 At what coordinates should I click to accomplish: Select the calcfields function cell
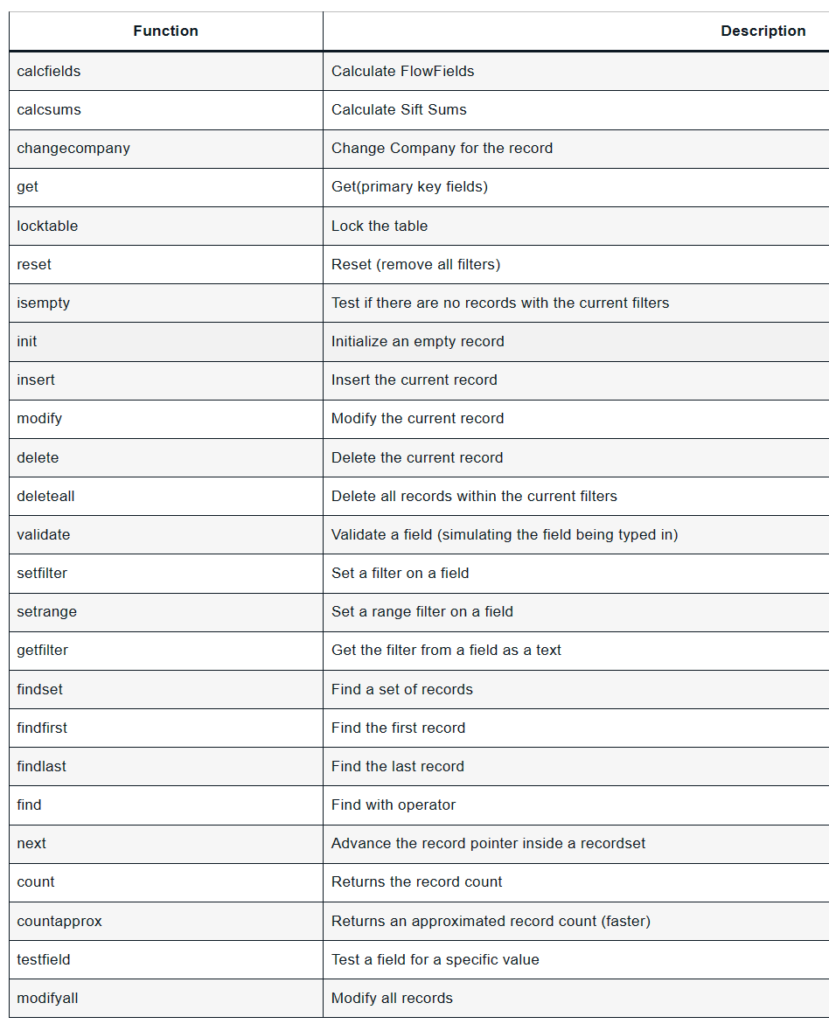(x=49, y=71)
